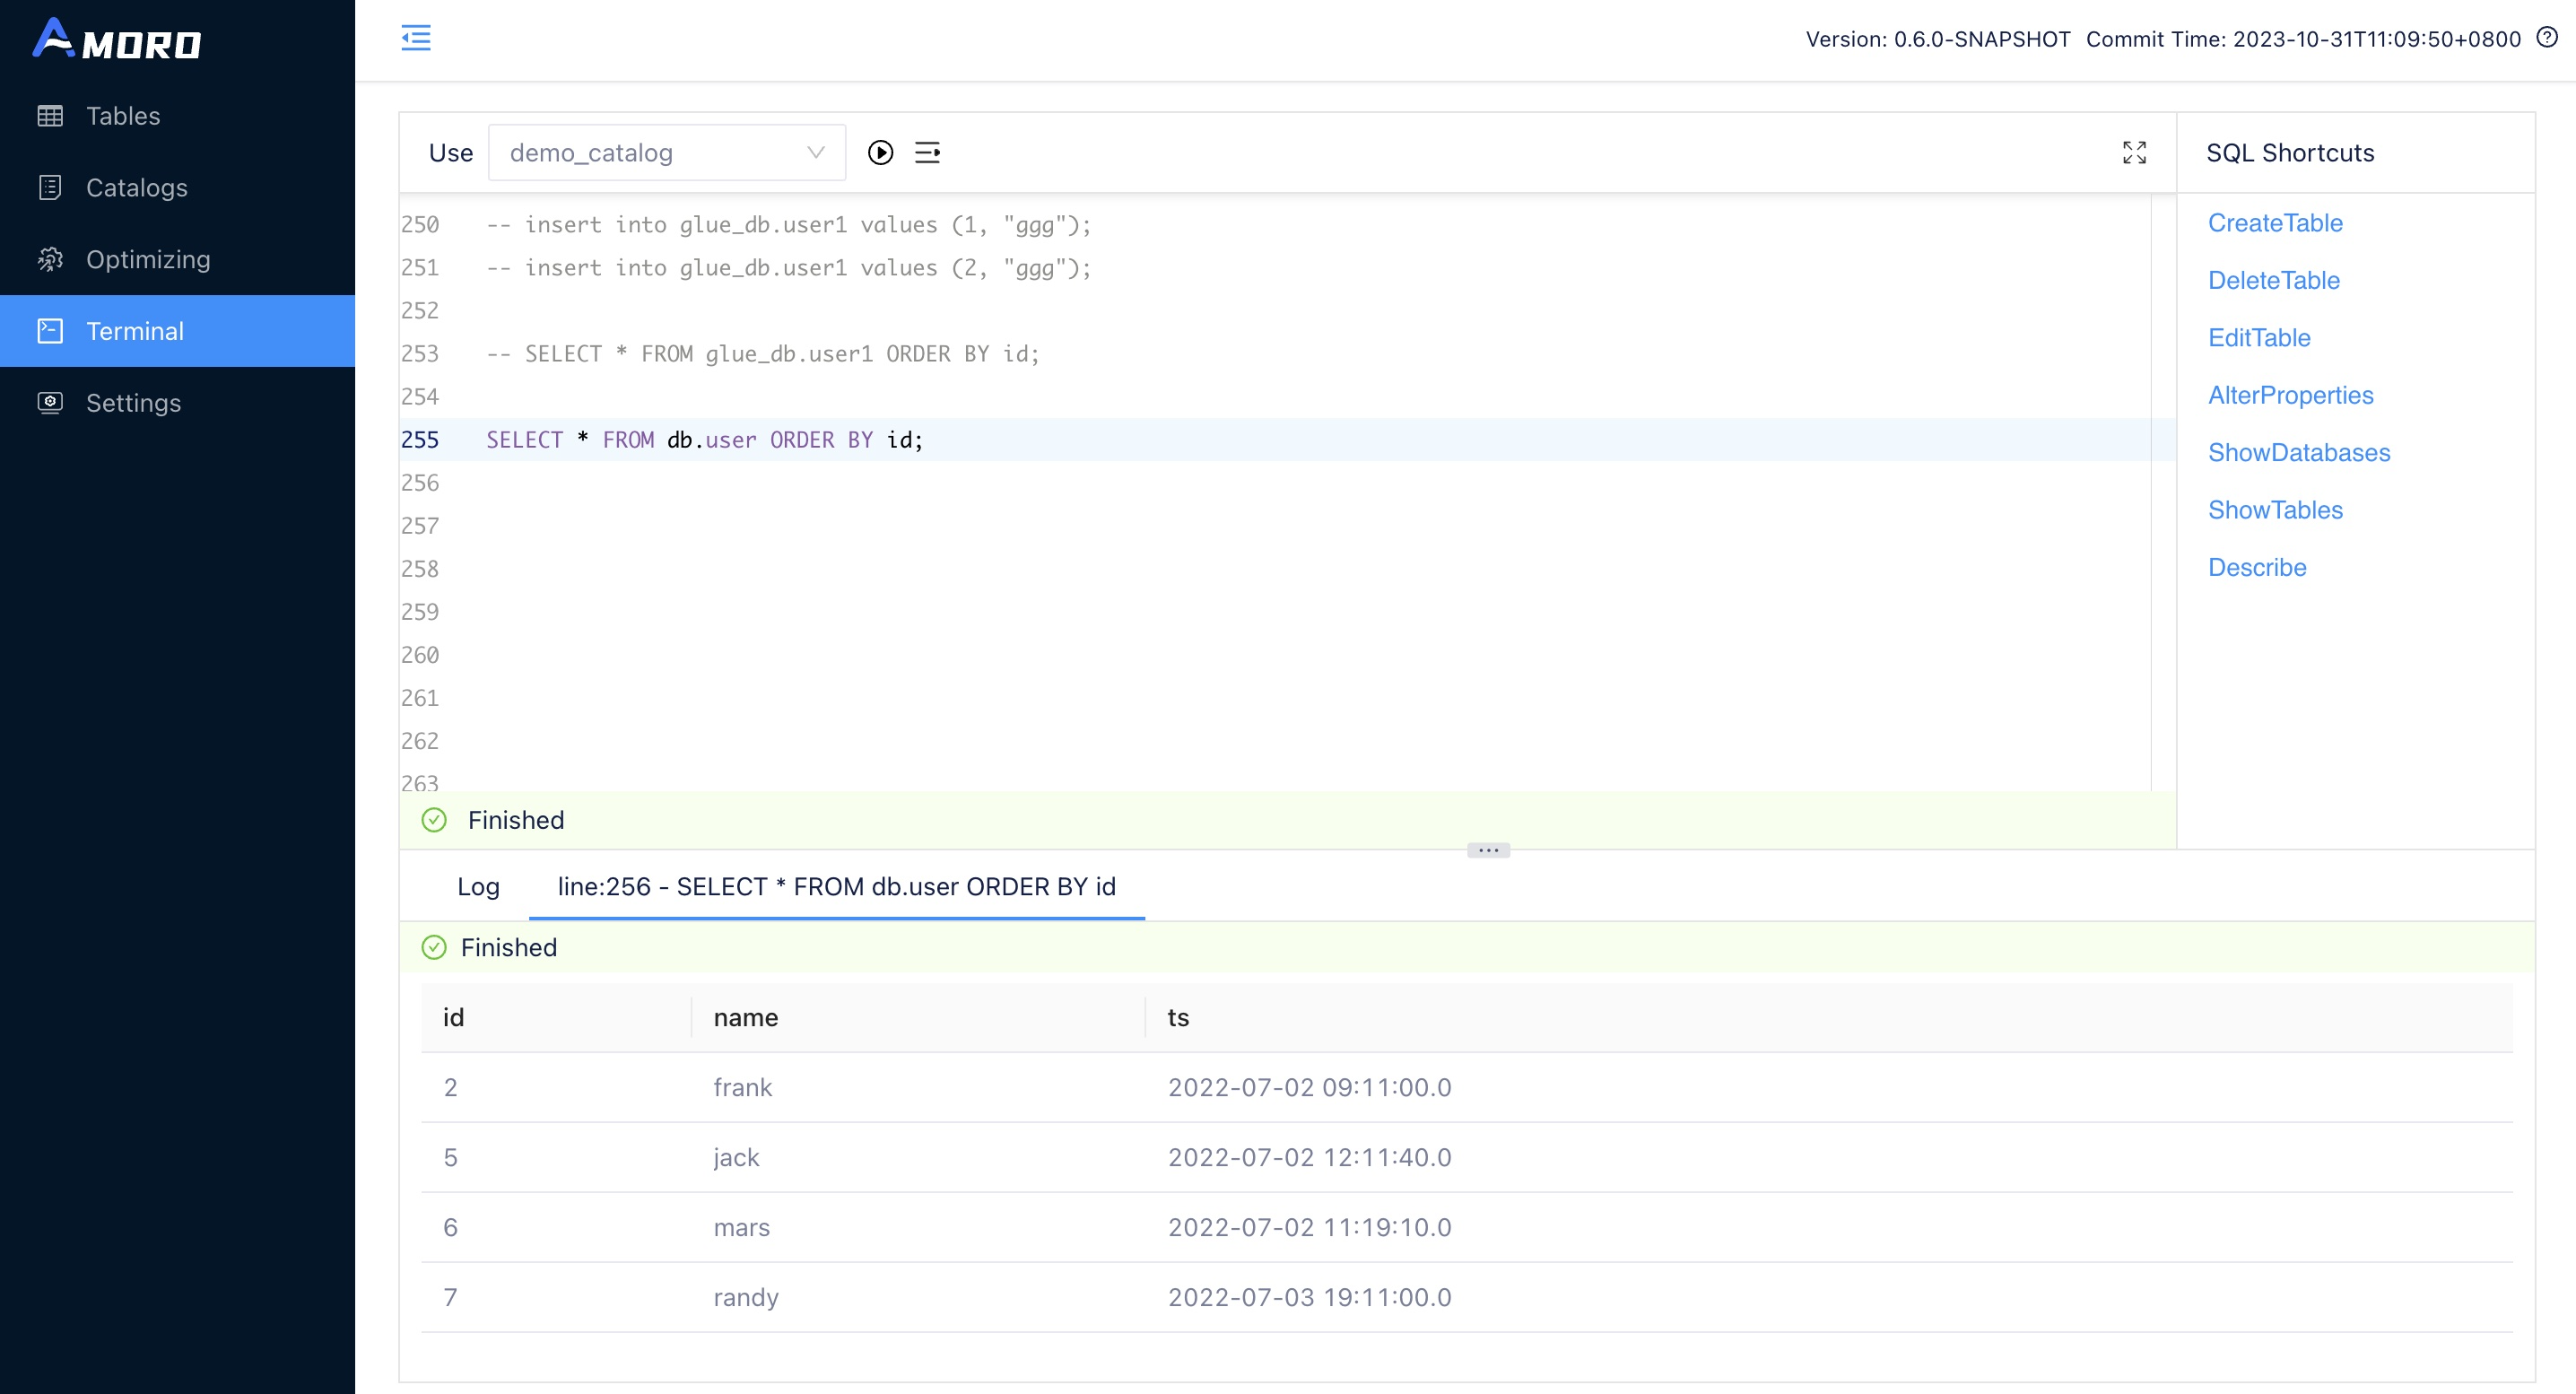2576x1394 pixels.
Task: Click the CreateTable shortcut link
Action: click(x=2275, y=223)
